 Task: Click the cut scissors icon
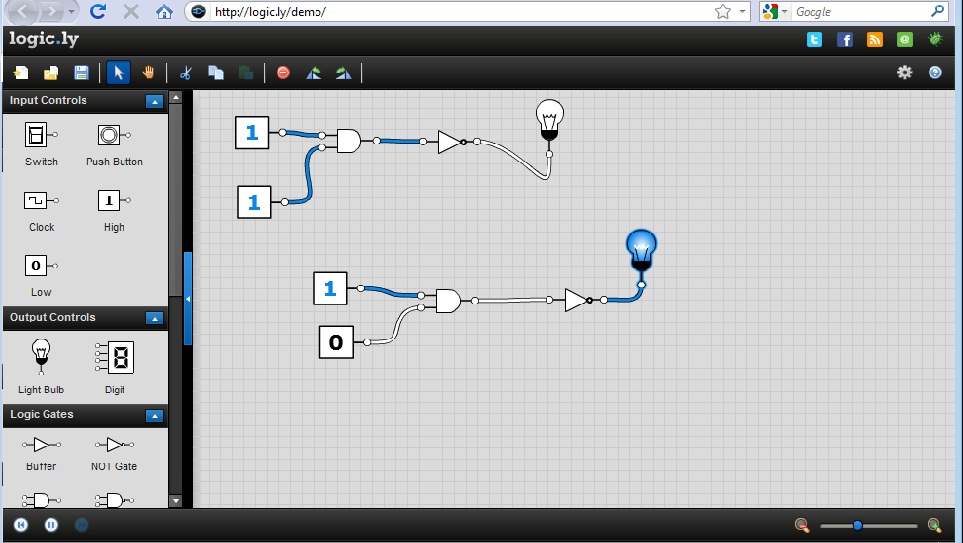(x=185, y=73)
